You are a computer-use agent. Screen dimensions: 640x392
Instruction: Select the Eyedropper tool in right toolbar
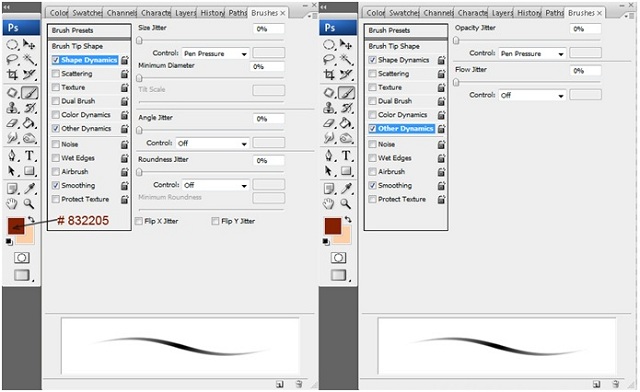coord(346,188)
